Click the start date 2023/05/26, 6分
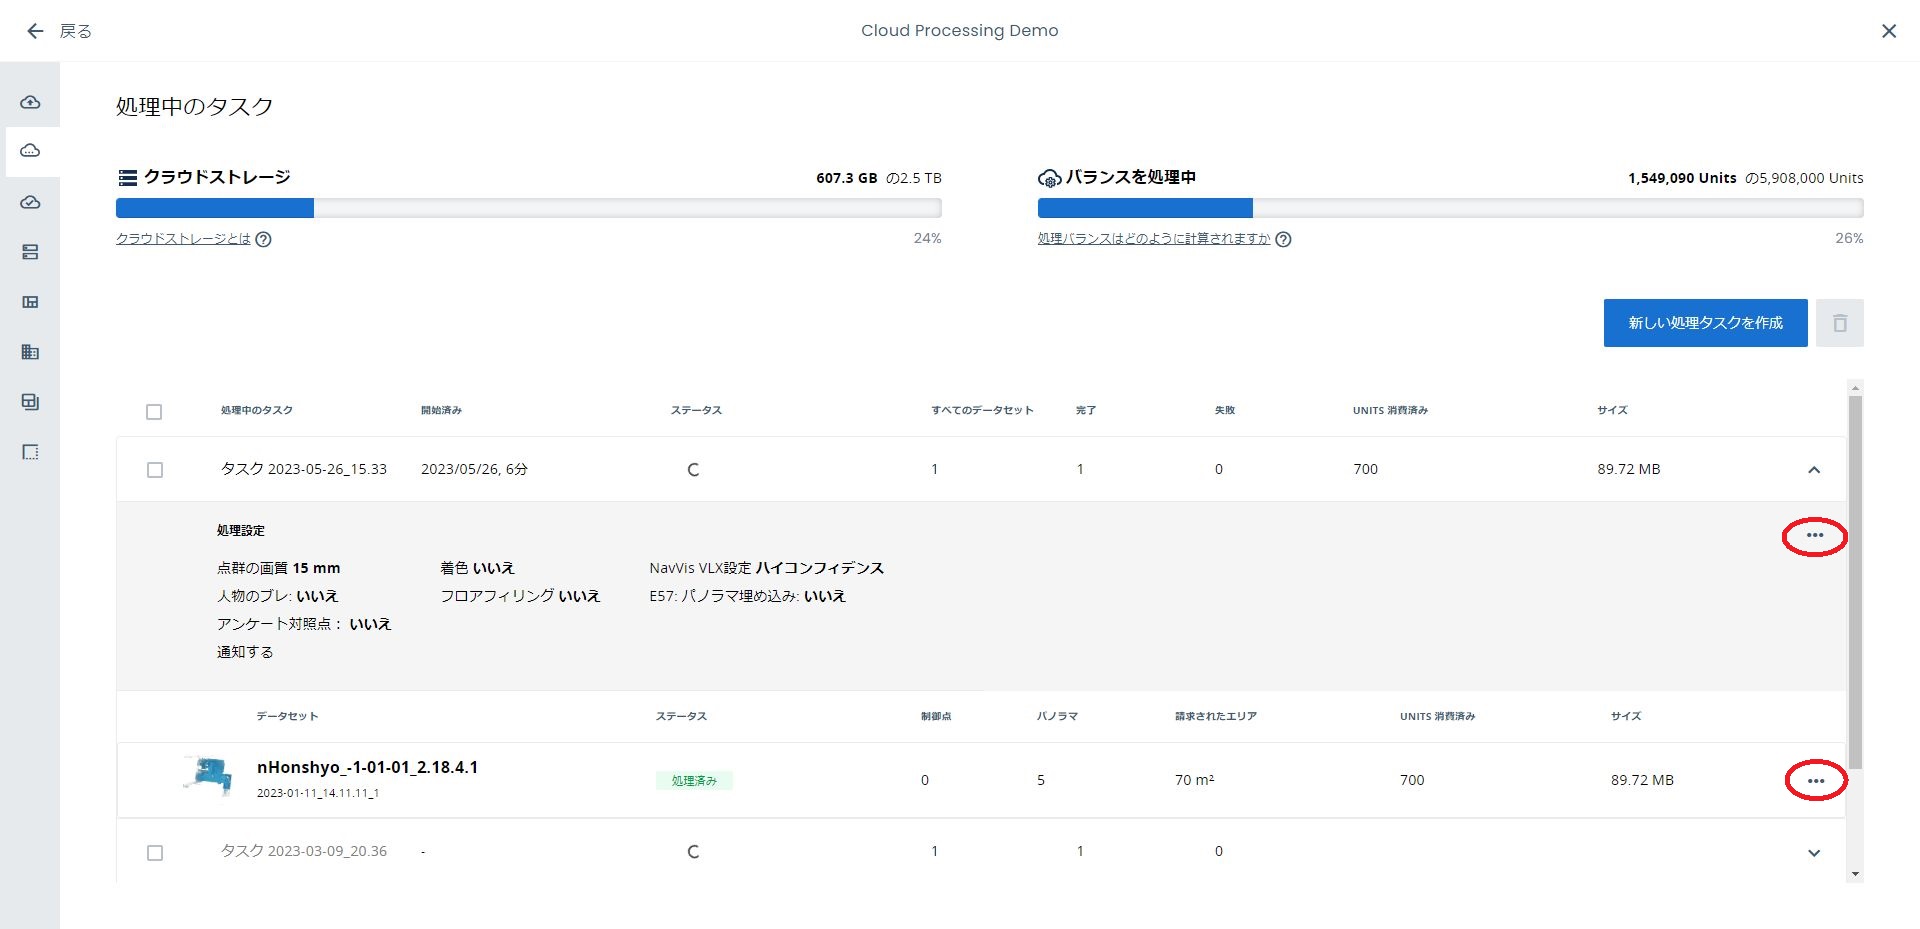Screen dimensions: 1920x929 click(x=474, y=469)
